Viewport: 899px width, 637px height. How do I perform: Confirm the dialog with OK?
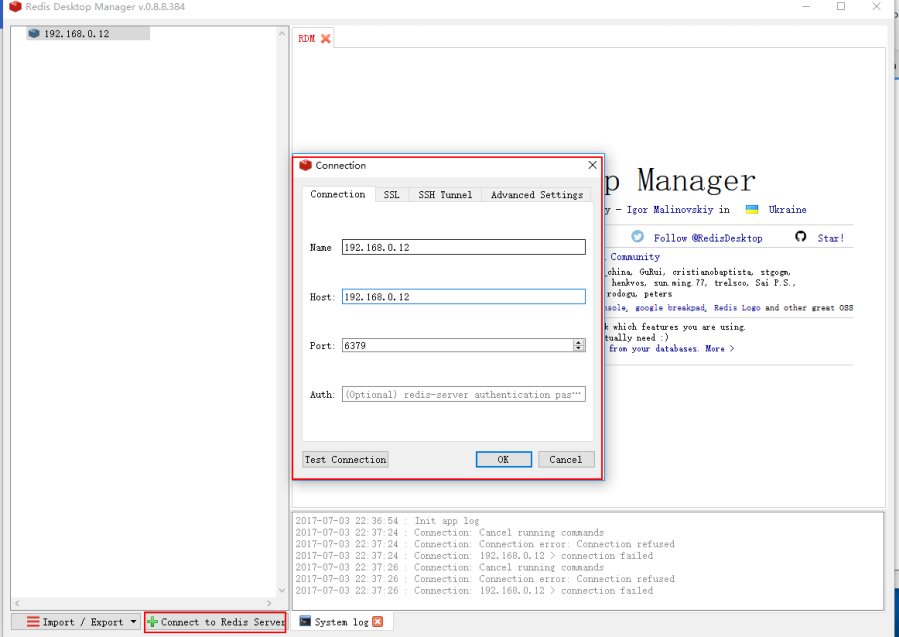click(x=503, y=459)
